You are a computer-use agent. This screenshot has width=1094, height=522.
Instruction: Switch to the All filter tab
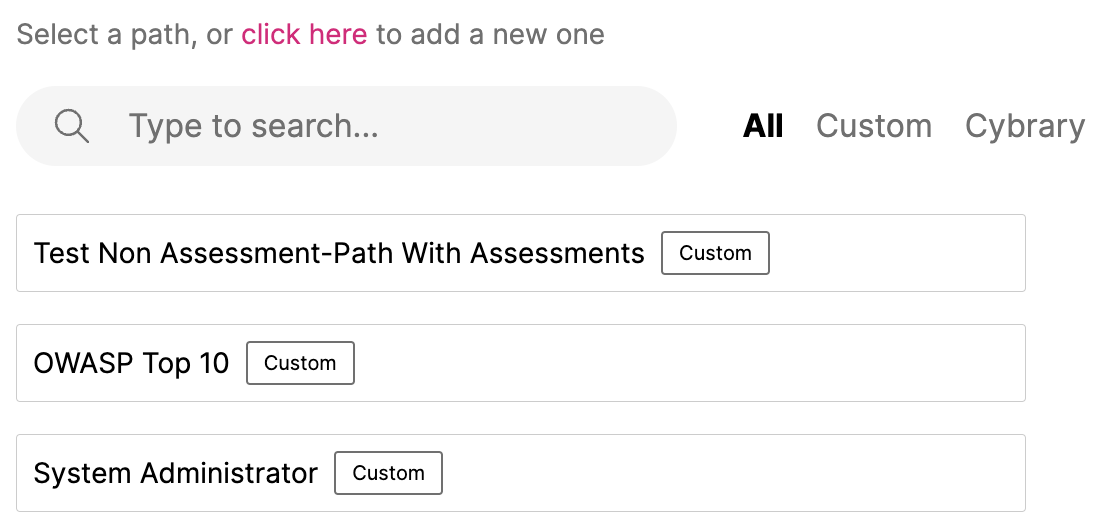[x=763, y=126]
